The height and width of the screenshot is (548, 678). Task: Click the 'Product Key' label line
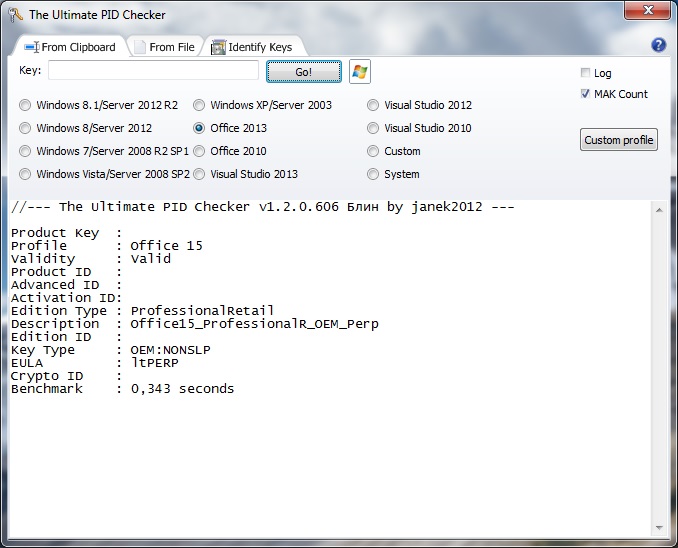coord(67,233)
